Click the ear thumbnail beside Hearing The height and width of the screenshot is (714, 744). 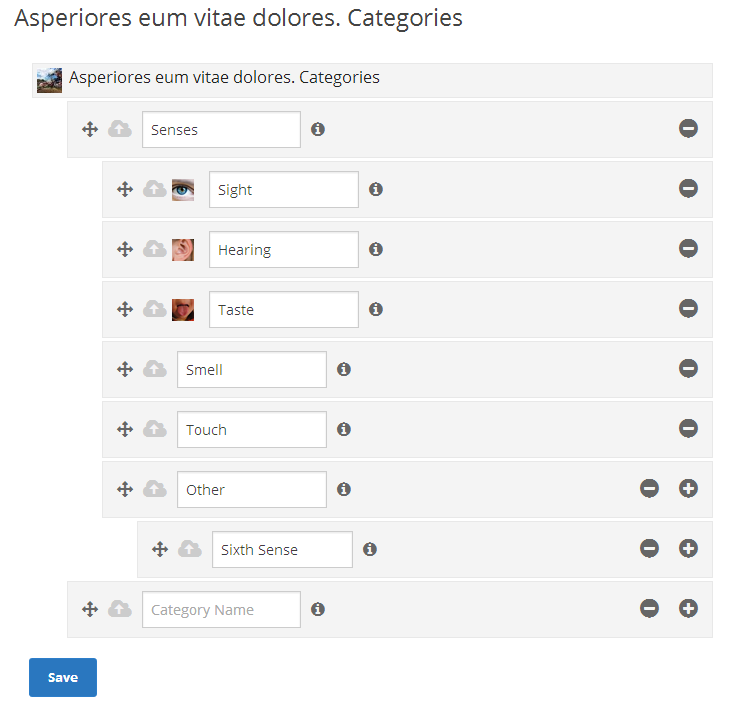[x=183, y=250]
